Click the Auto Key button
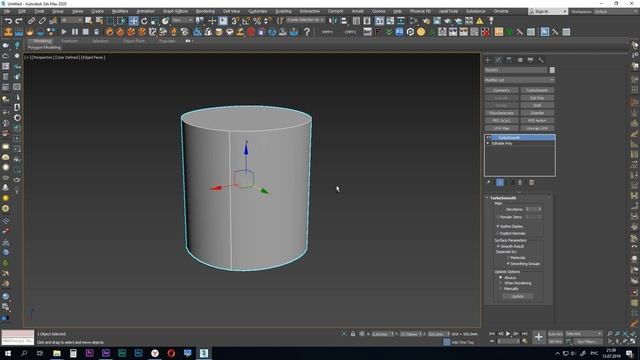Screen dimensions: 640x360 pos(555,334)
